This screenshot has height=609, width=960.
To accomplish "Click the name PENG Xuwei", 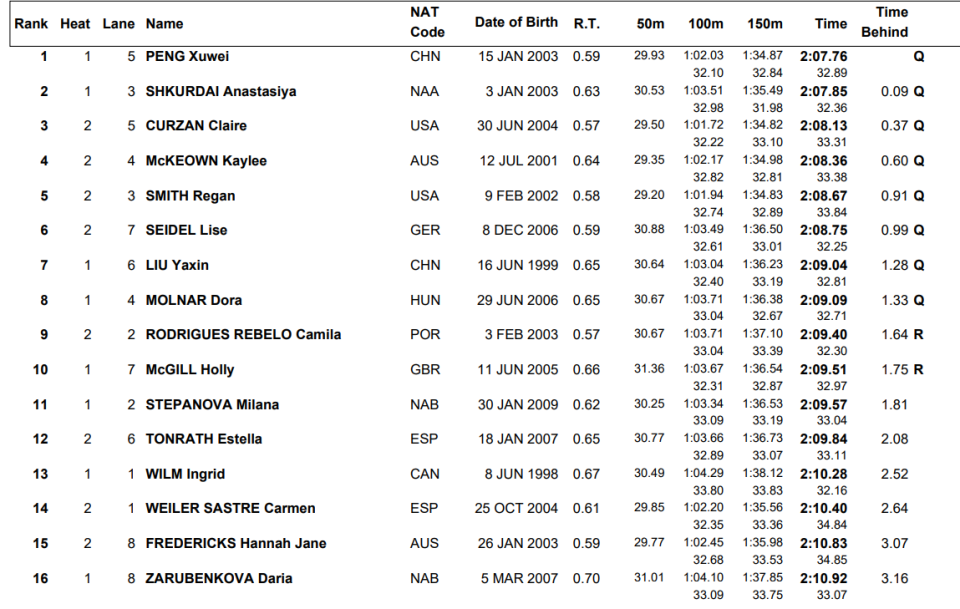I will click(x=187, y=56).
